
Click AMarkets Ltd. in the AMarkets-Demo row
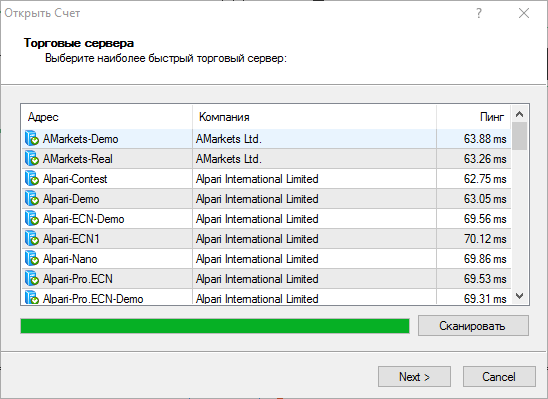(229, 139)
